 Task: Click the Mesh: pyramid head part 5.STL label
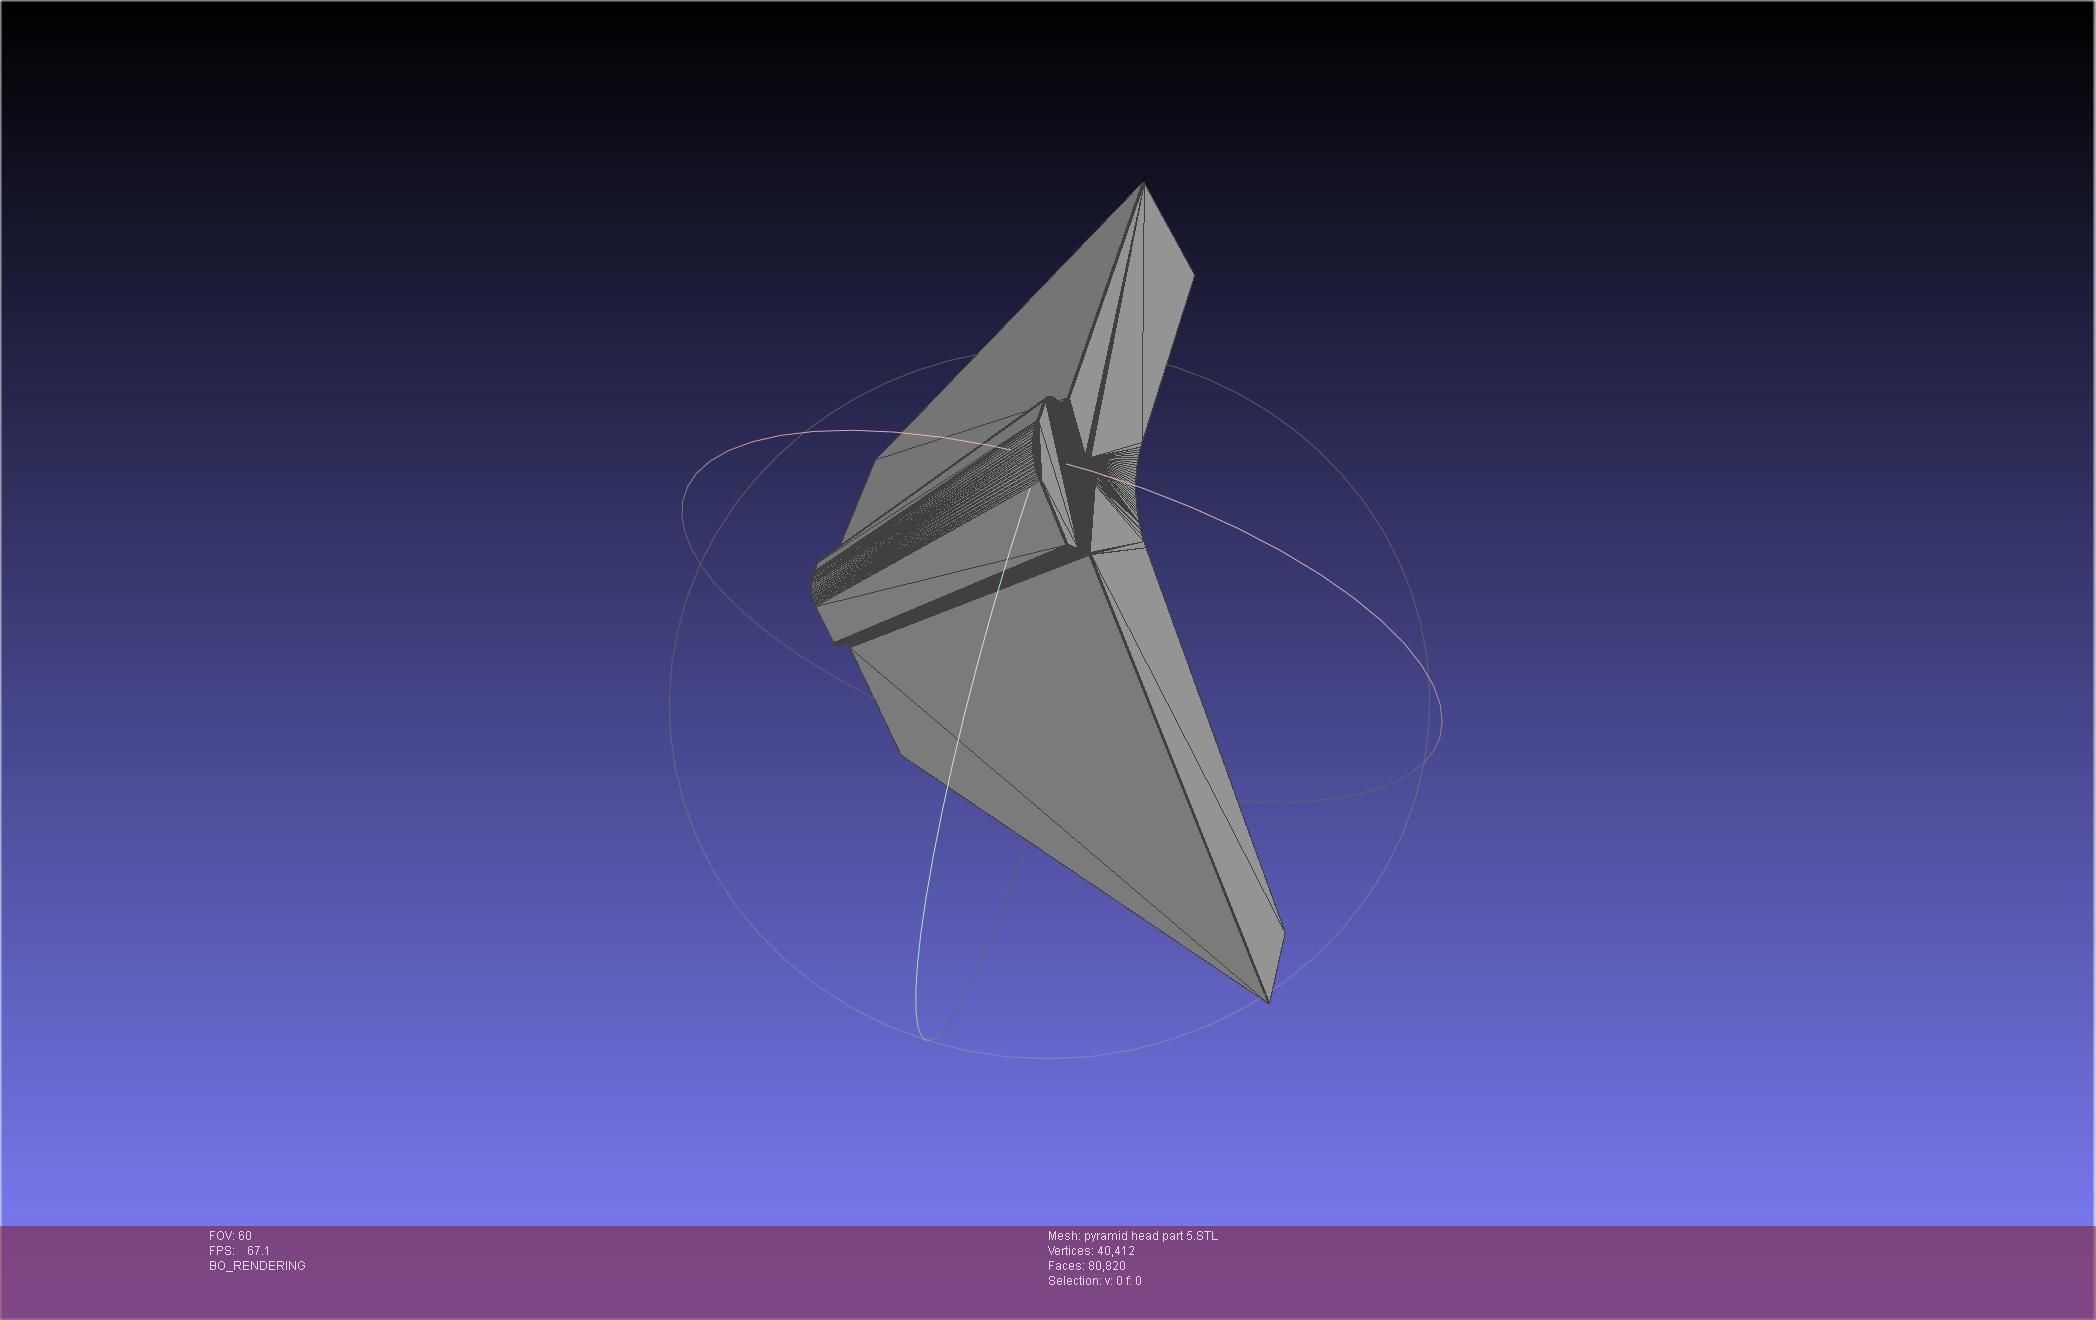click(1132, 1236)
